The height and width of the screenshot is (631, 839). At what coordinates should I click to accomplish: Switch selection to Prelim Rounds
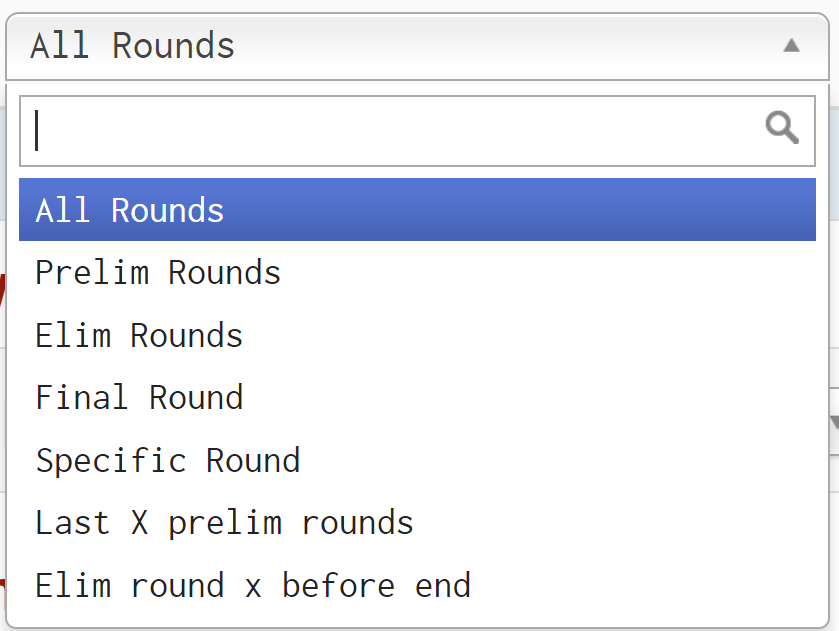(x=158, y=273)
